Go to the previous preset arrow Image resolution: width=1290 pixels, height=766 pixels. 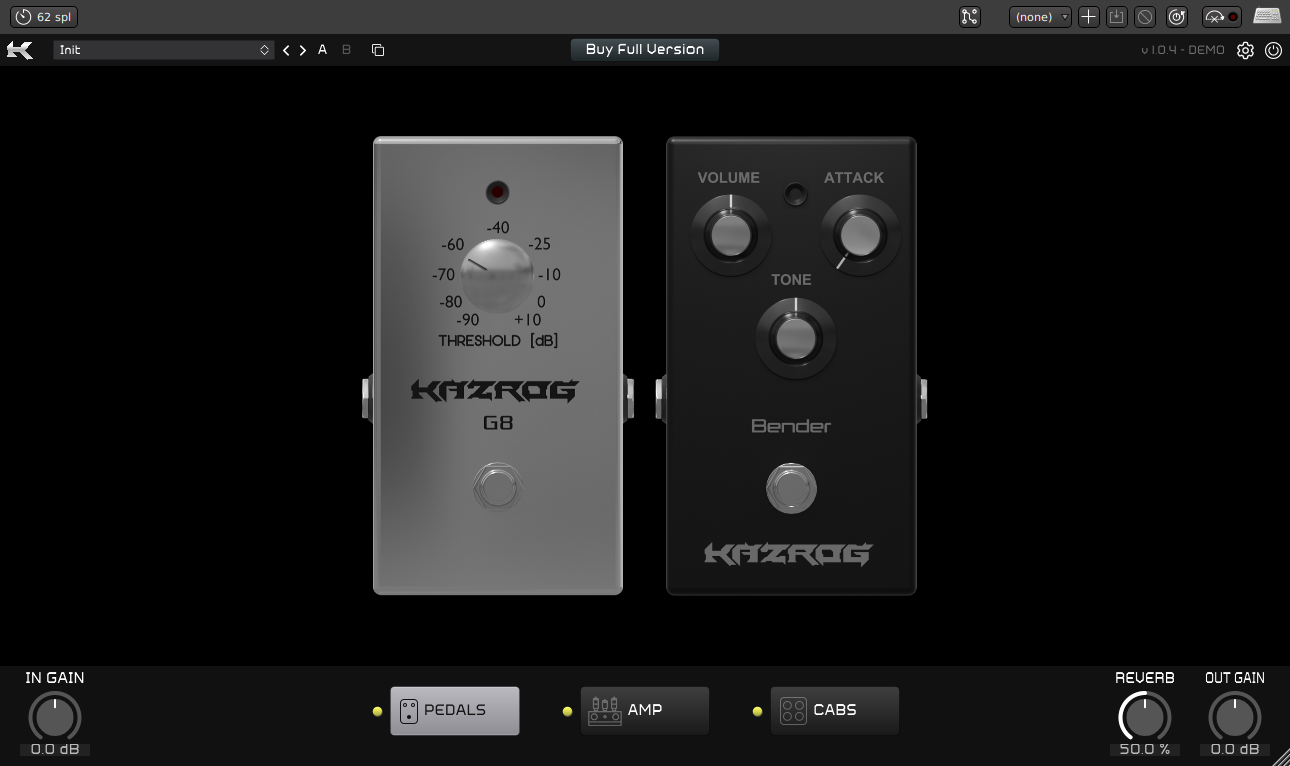286,50
